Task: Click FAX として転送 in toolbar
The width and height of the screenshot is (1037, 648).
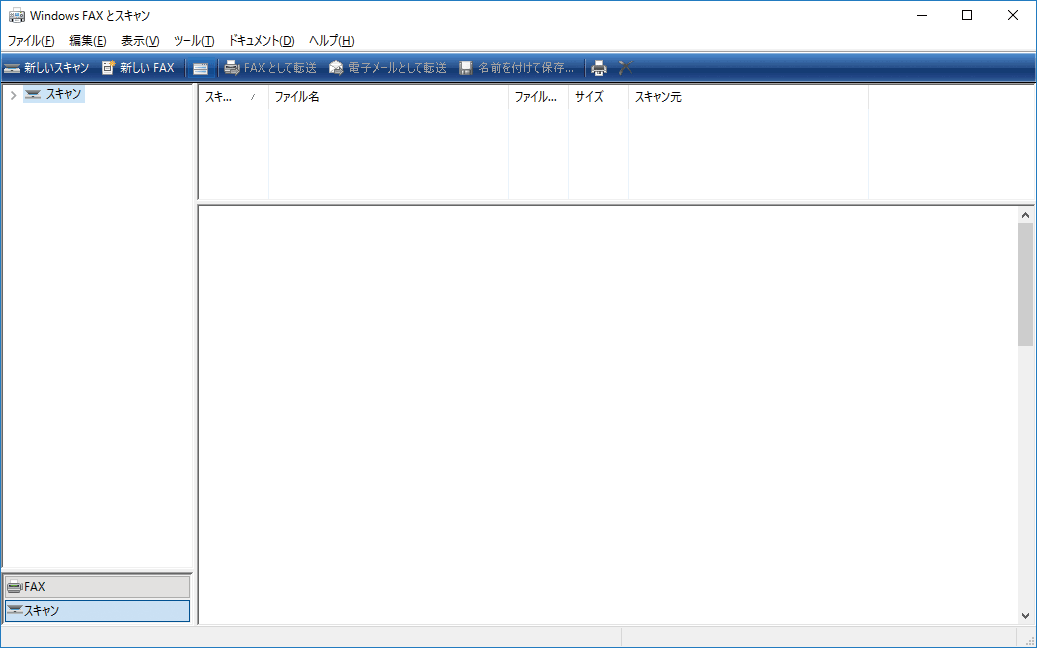Action: tap(270, 68)
